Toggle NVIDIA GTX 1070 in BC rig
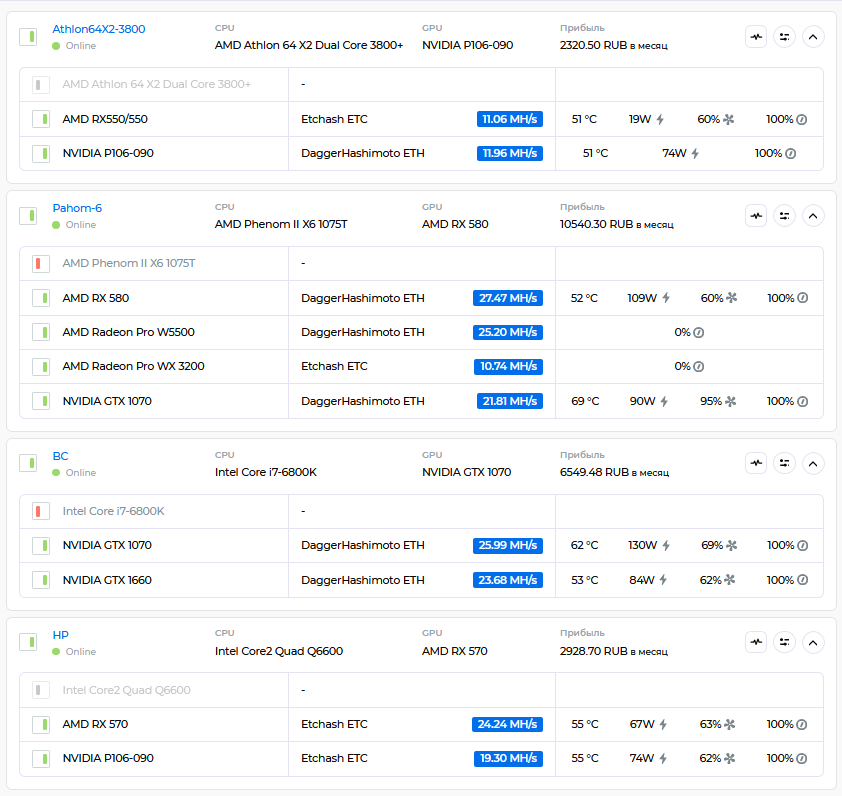 [41, 546]
